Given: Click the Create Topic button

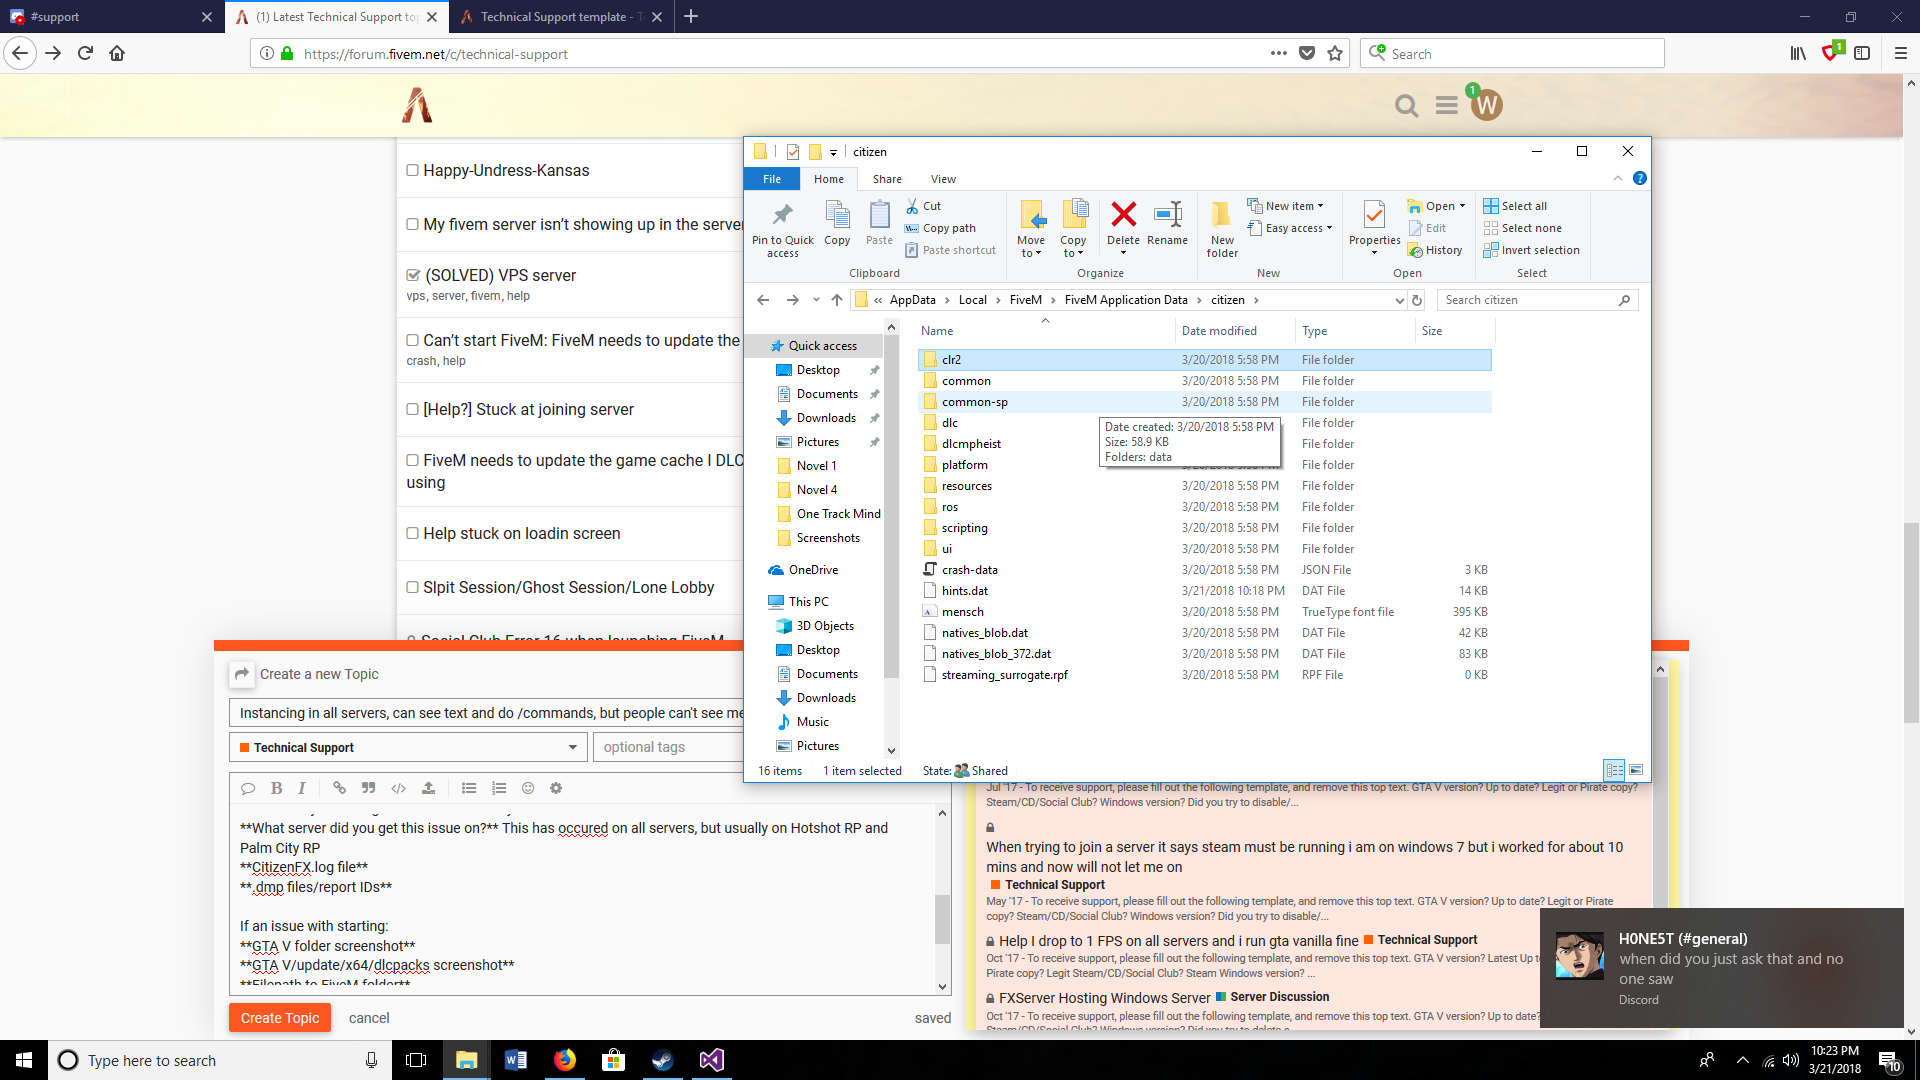Looking at the screenshot, I should [x=280, y=1018].
